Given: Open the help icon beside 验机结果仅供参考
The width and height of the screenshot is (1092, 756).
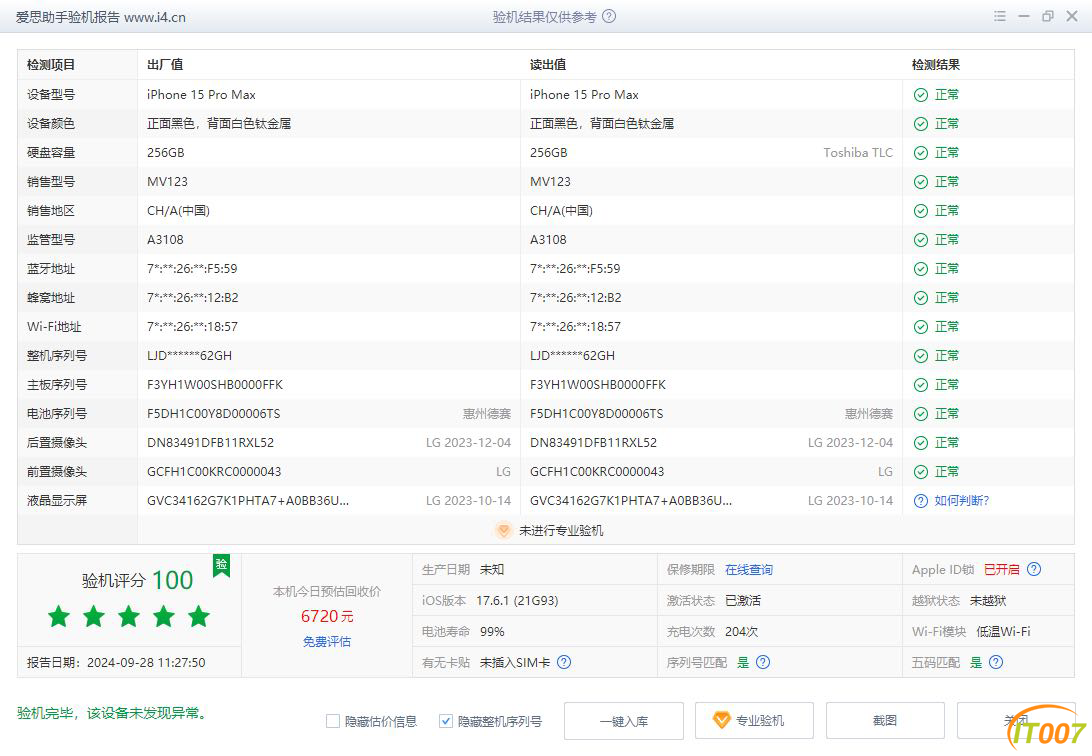Looking at the screenshot, I should click(x=609, y=17).
